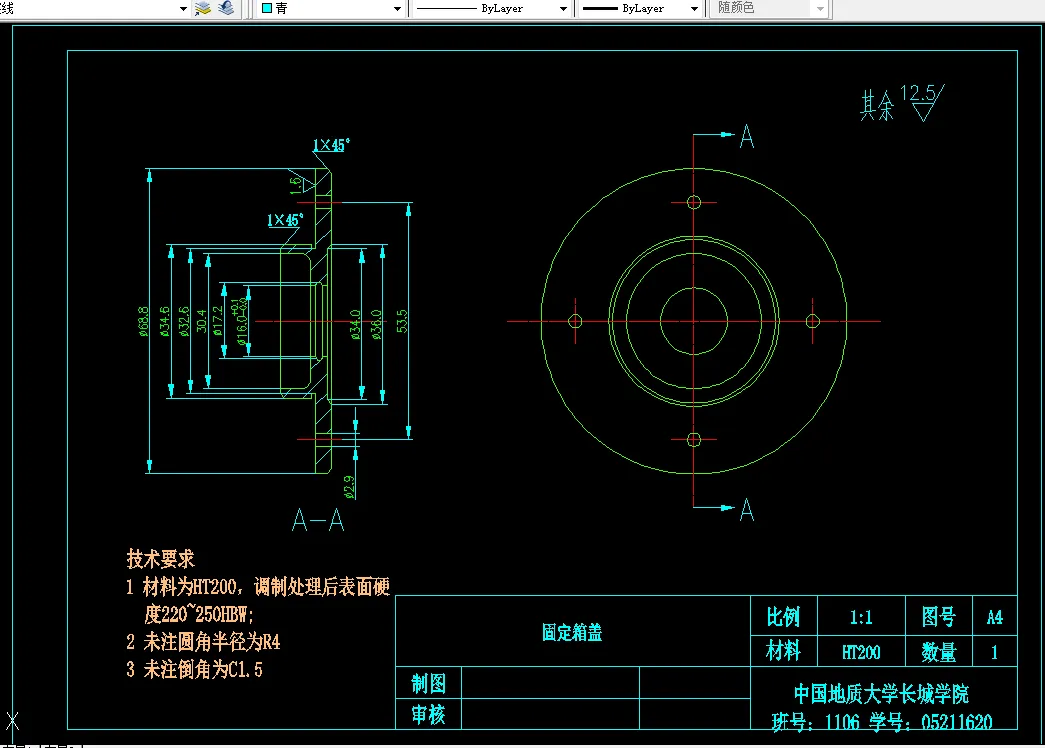Click the HT200 material entry in title block

pos(861,651)
